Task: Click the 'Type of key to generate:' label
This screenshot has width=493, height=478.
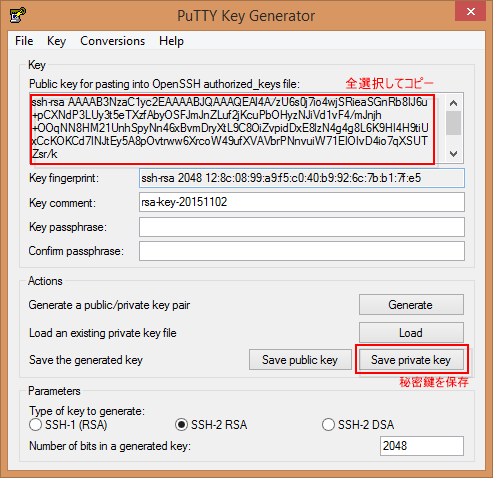Action: [x=87, y=411]
